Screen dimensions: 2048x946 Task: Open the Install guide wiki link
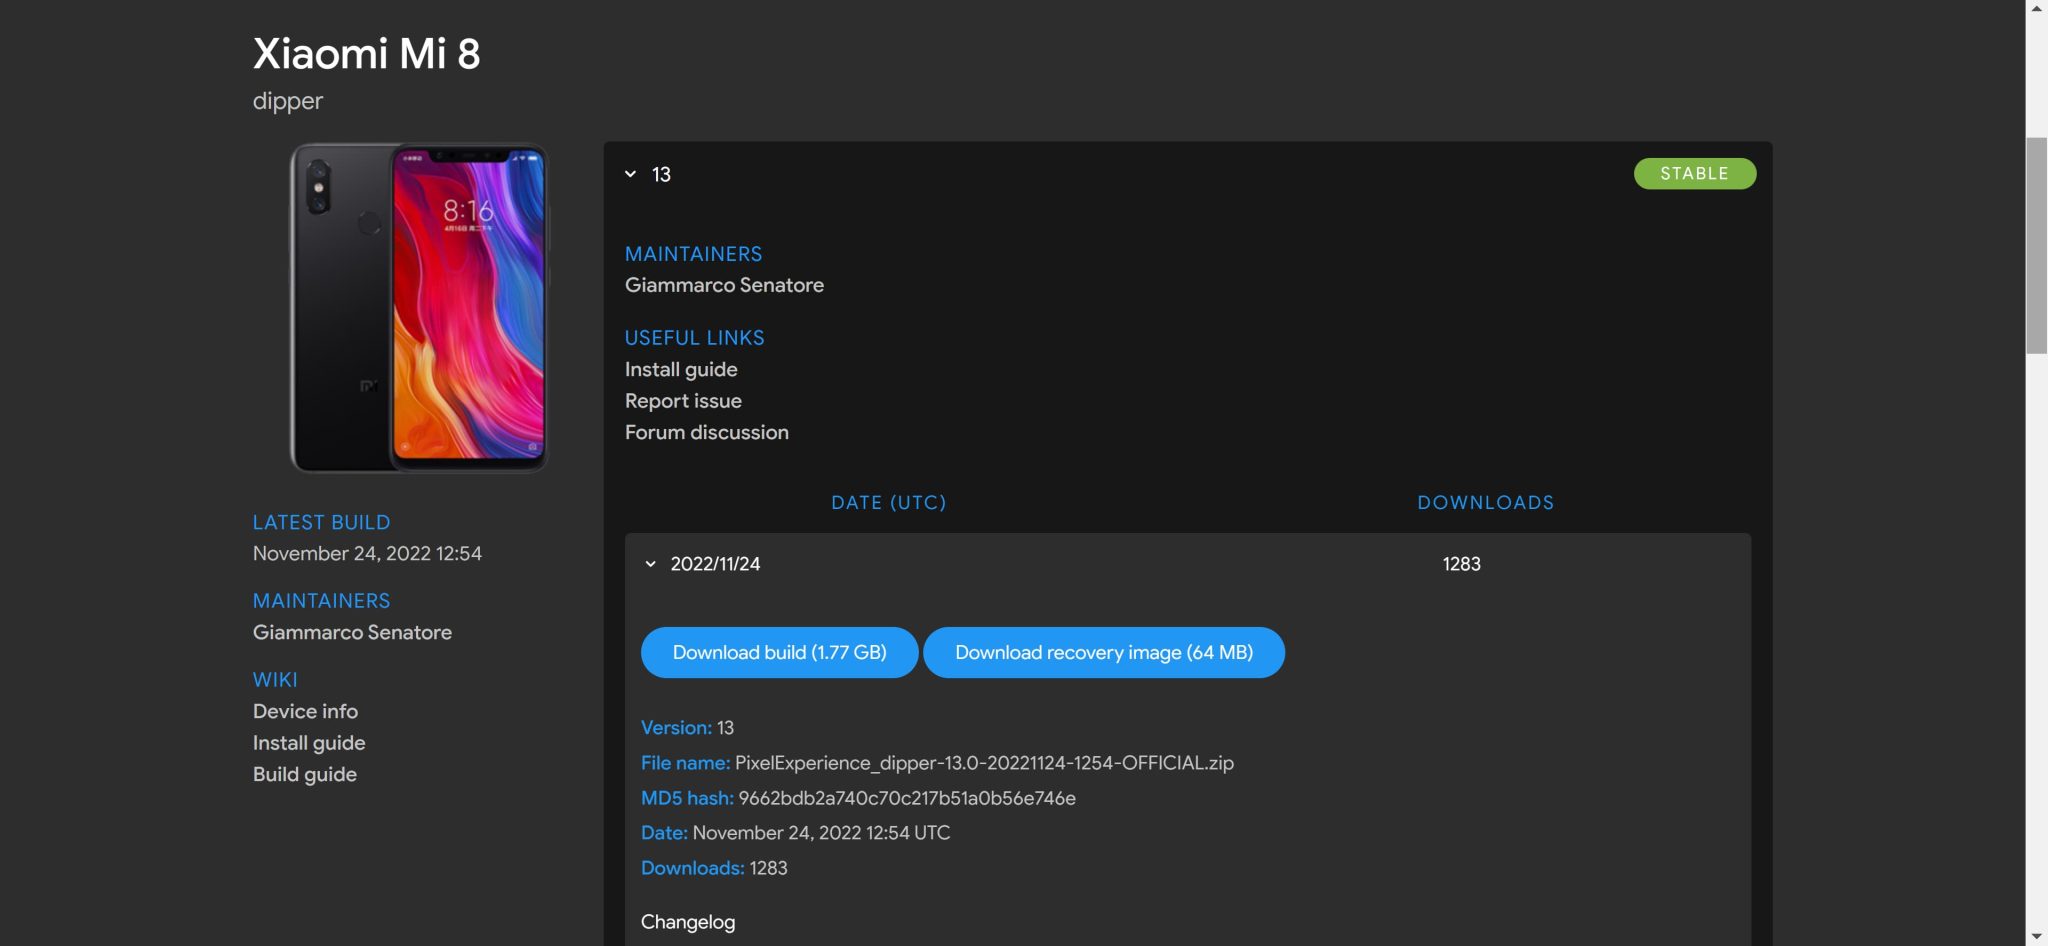pyautogui.click(x=308, y=742)
